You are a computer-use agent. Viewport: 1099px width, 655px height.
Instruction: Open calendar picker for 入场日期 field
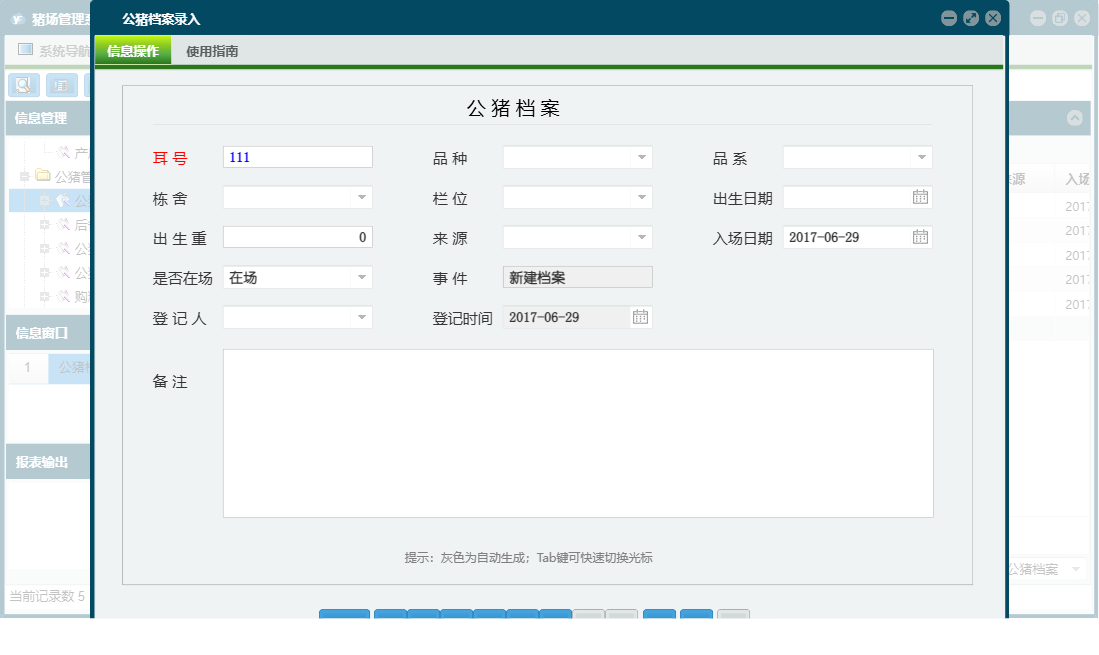pos(921,237)
